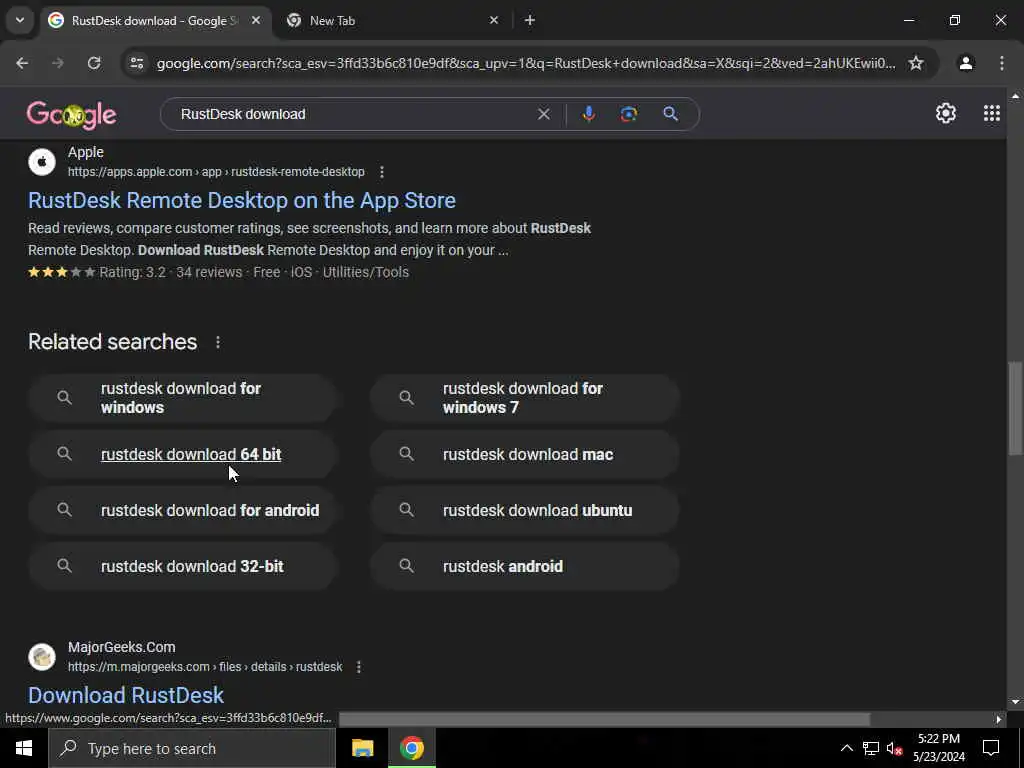Click the apps.apple.com URL breadcrumb
The image size is (1024, 768).
(x=216, y=172)
